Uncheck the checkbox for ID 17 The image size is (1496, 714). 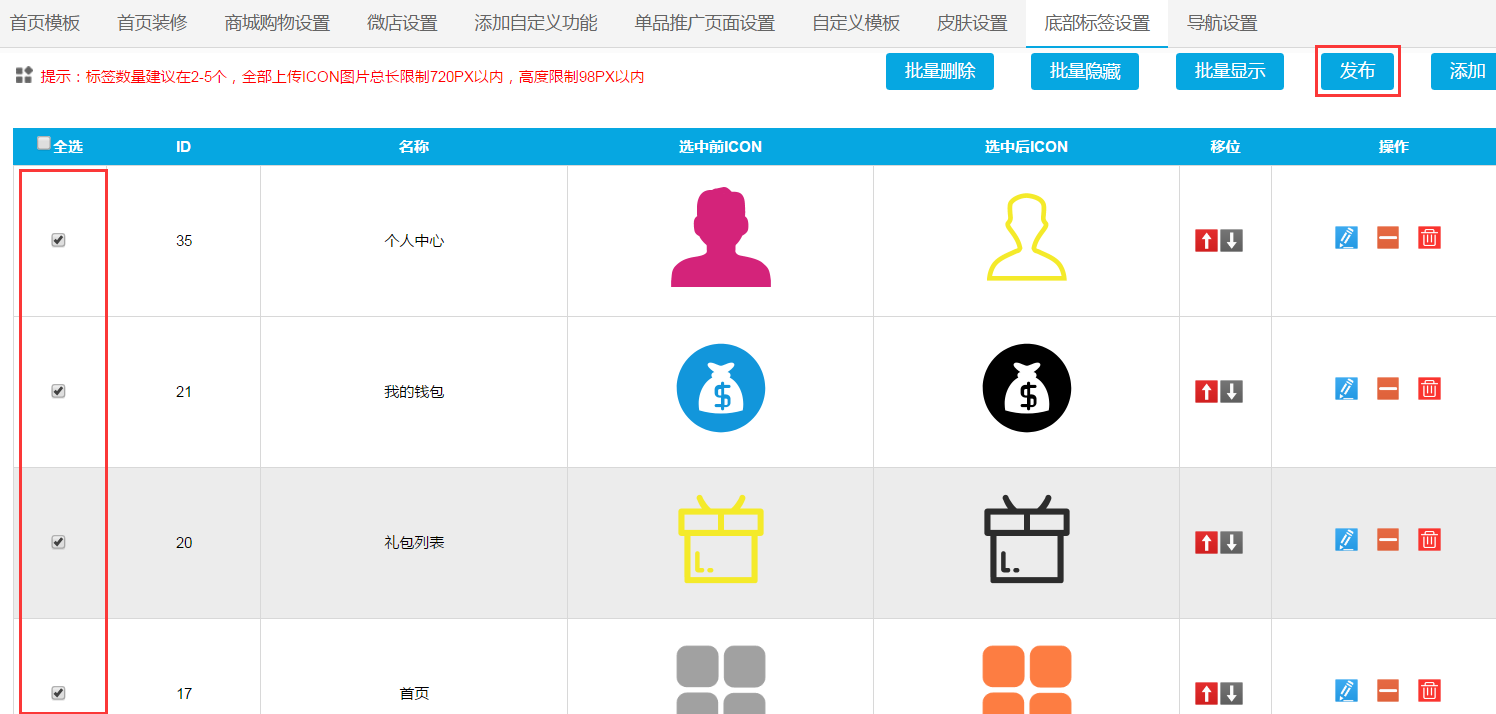point(58,693)
